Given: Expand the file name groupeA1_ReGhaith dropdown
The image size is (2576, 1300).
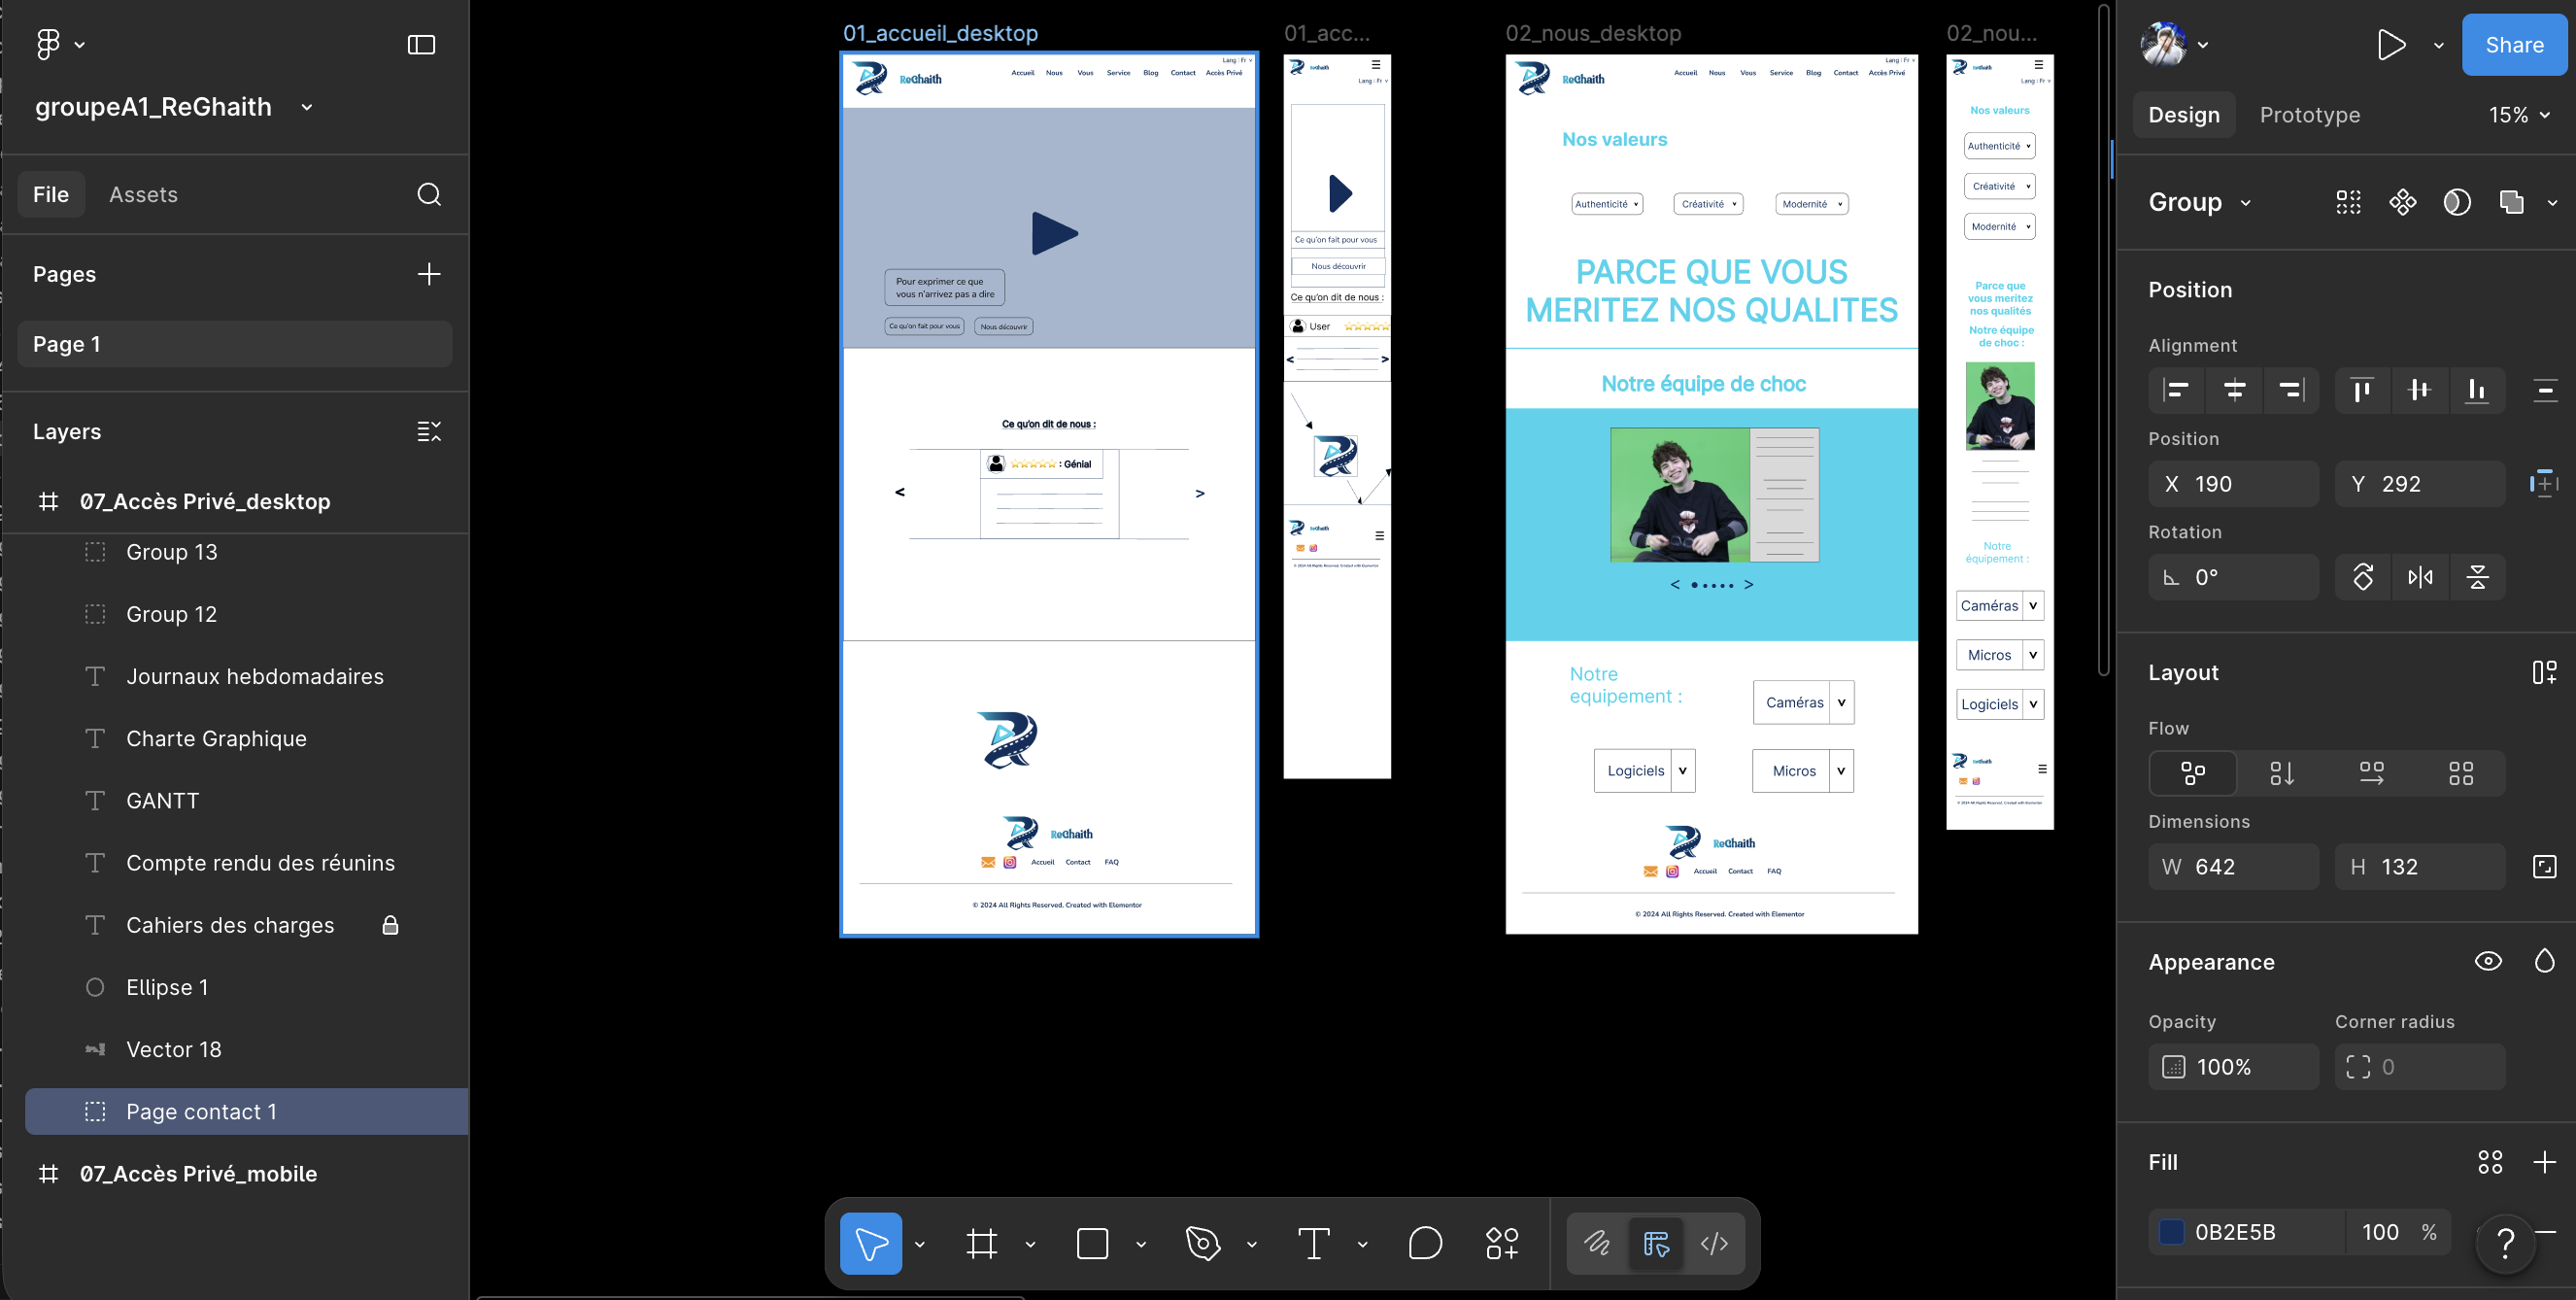Looking at the screenshot, I should (x=307, y=107).
